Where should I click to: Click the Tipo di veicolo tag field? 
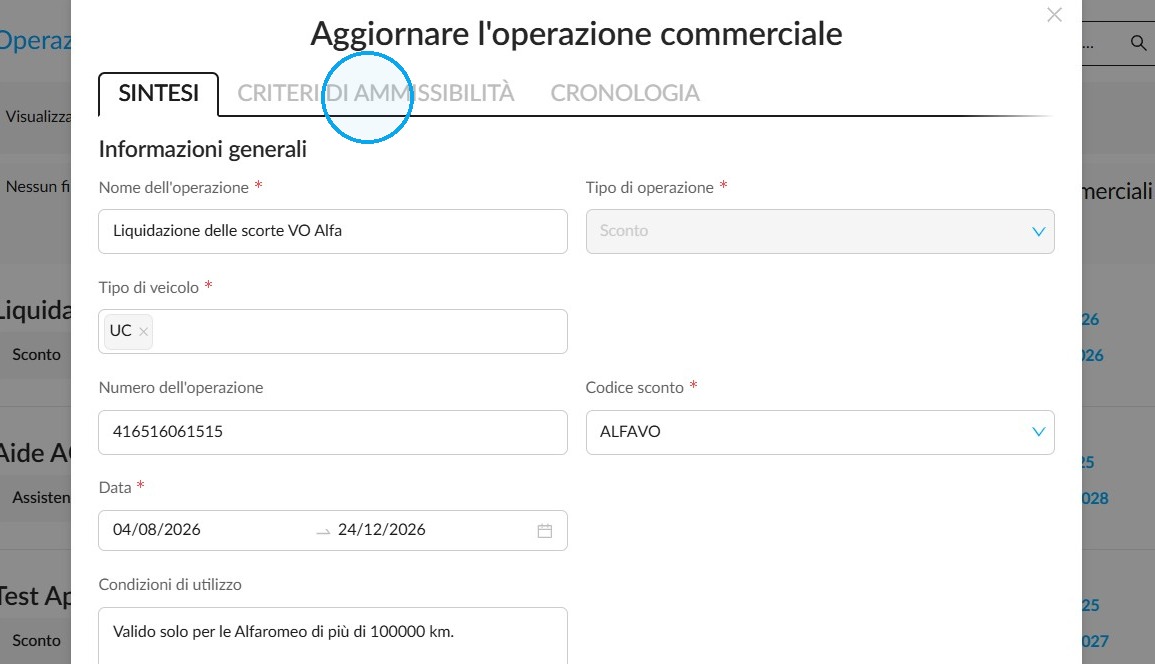[333, 332]
